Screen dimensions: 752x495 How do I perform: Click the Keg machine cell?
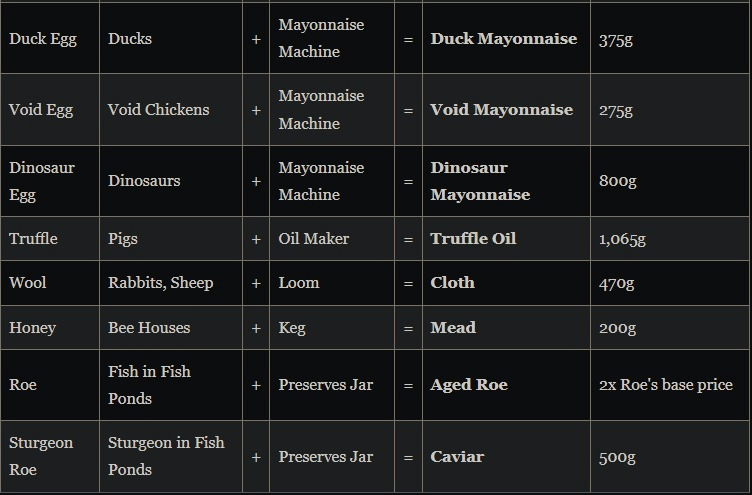pos(293,328)
